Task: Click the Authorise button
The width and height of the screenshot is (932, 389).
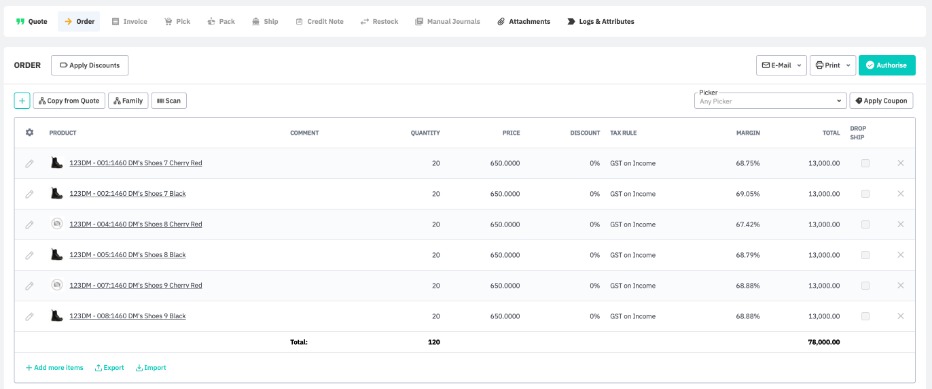Action: tap(887, 65)
